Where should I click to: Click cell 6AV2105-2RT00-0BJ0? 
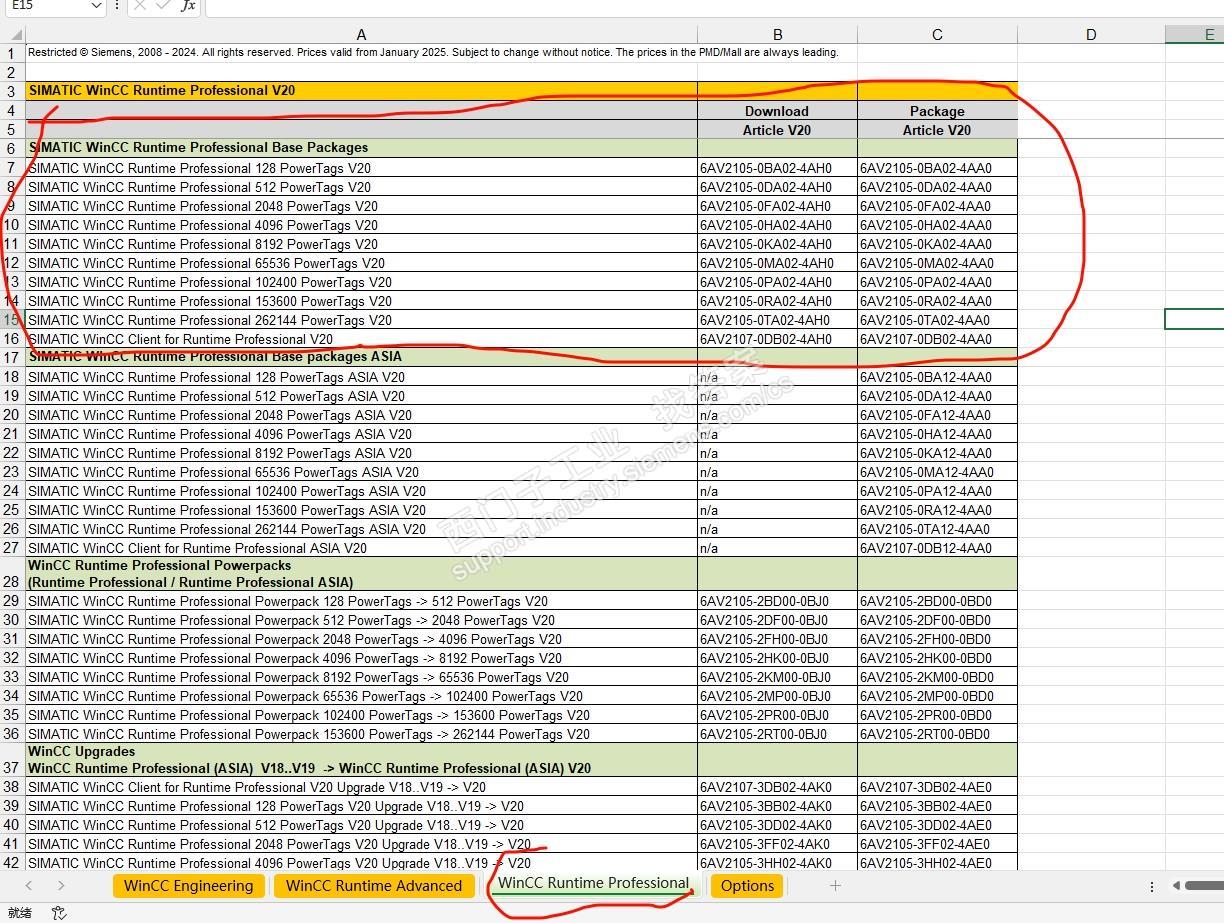(777, 734)
